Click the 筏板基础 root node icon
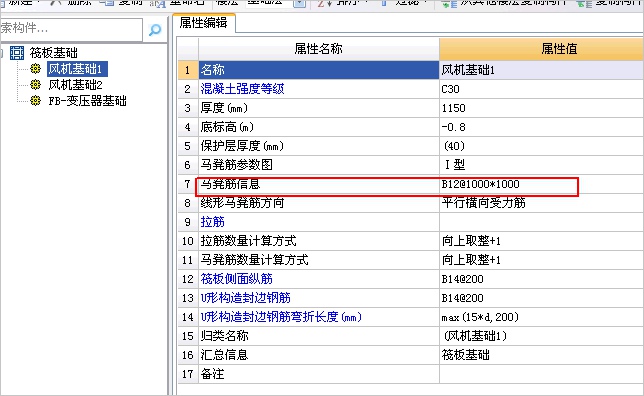The height and width of the screenshot is (396, 644). [x=17, y=53]
